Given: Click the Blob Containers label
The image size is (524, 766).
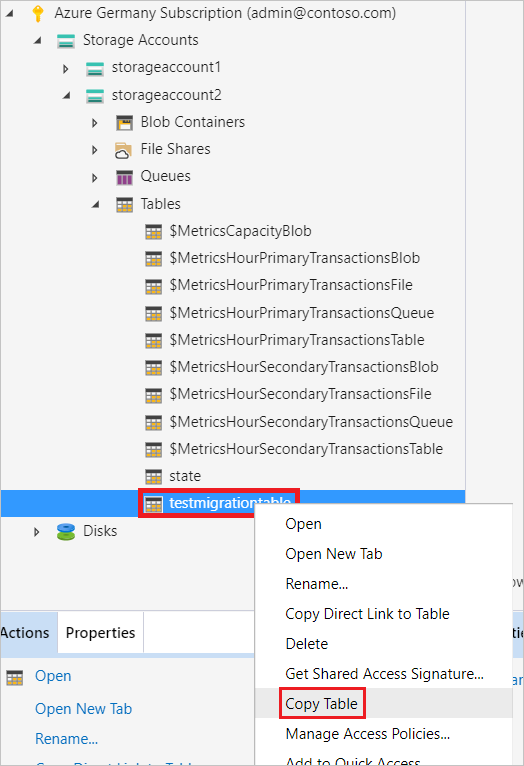Looking at the screenshot, I should pos(193,122).
